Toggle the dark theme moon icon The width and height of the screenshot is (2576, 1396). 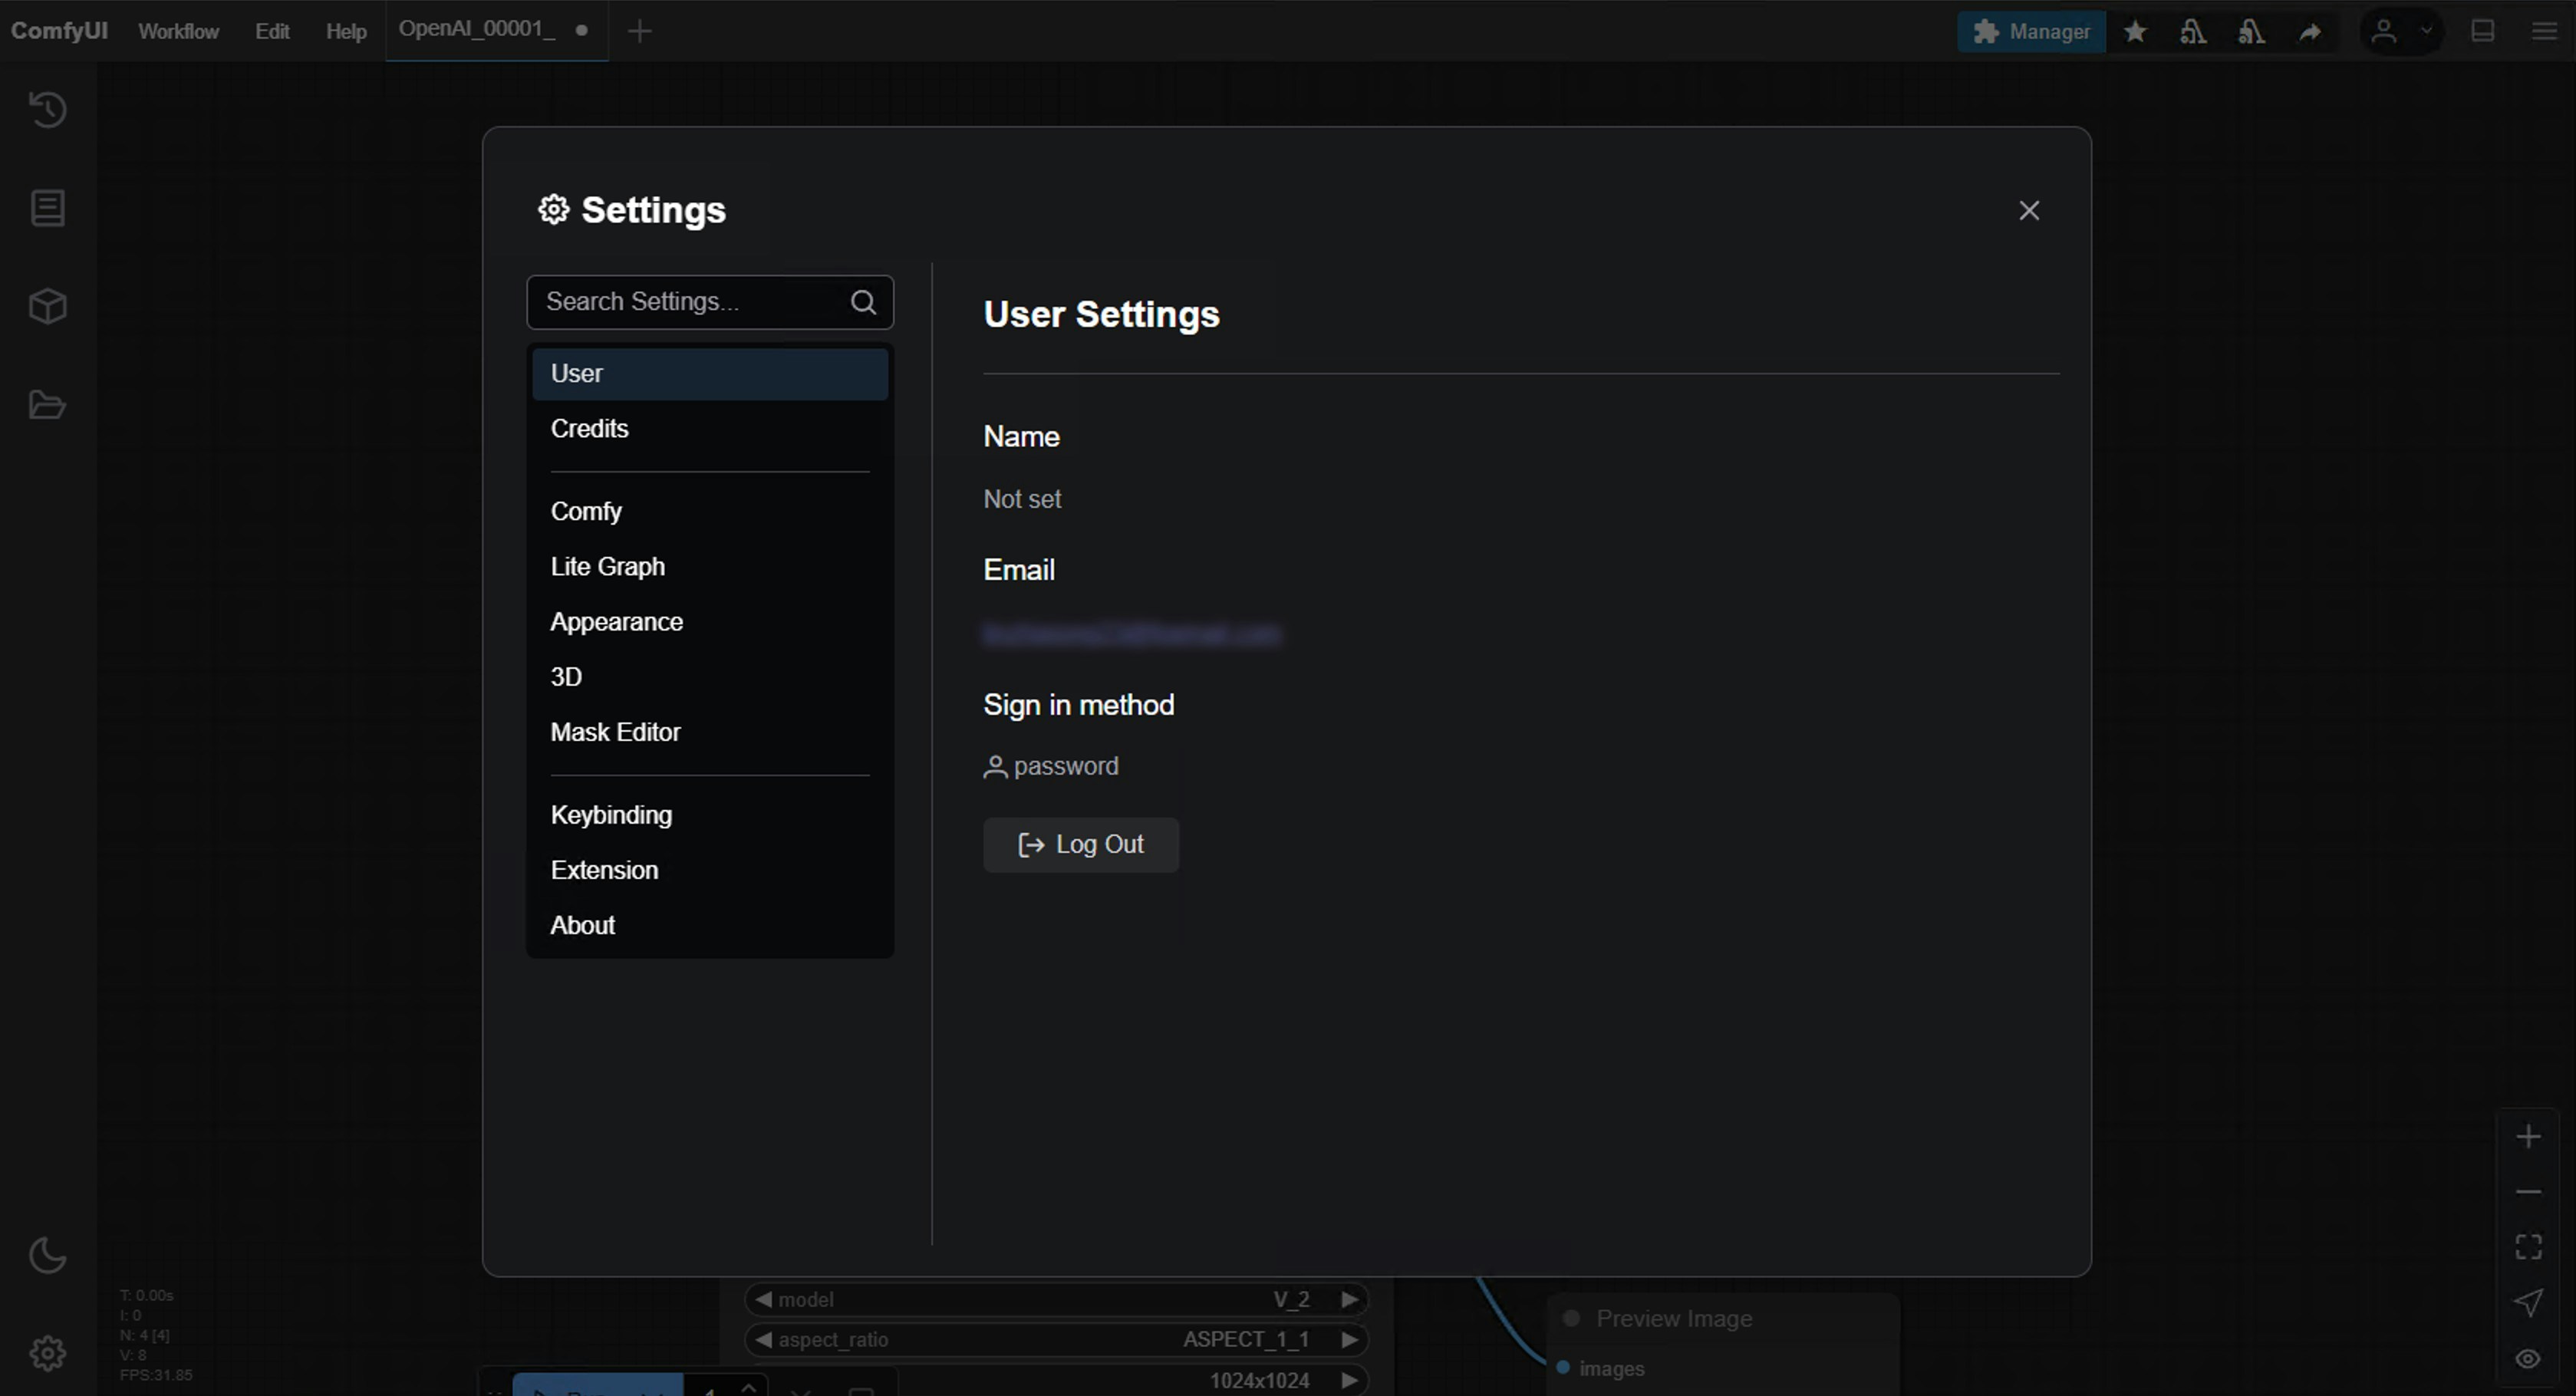pyautogui.click(x=47, y=1255)
